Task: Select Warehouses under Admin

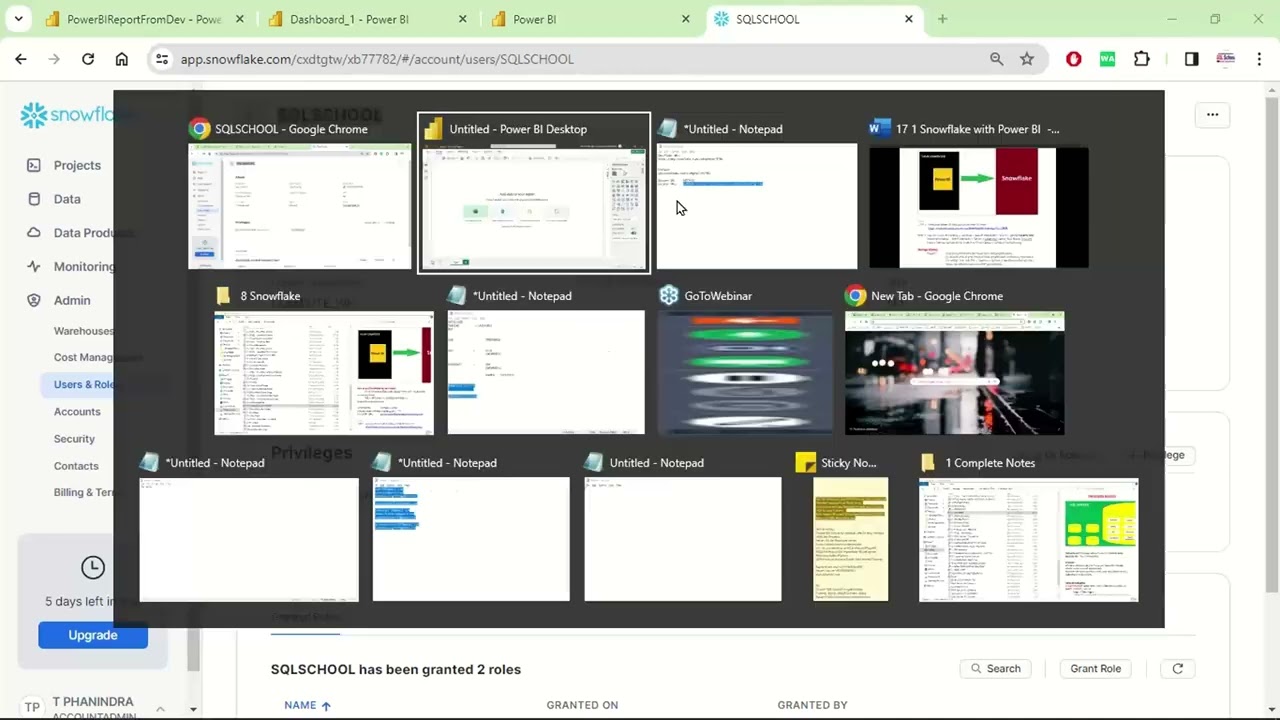Action: pyautogui.click(x=84, y=331)
